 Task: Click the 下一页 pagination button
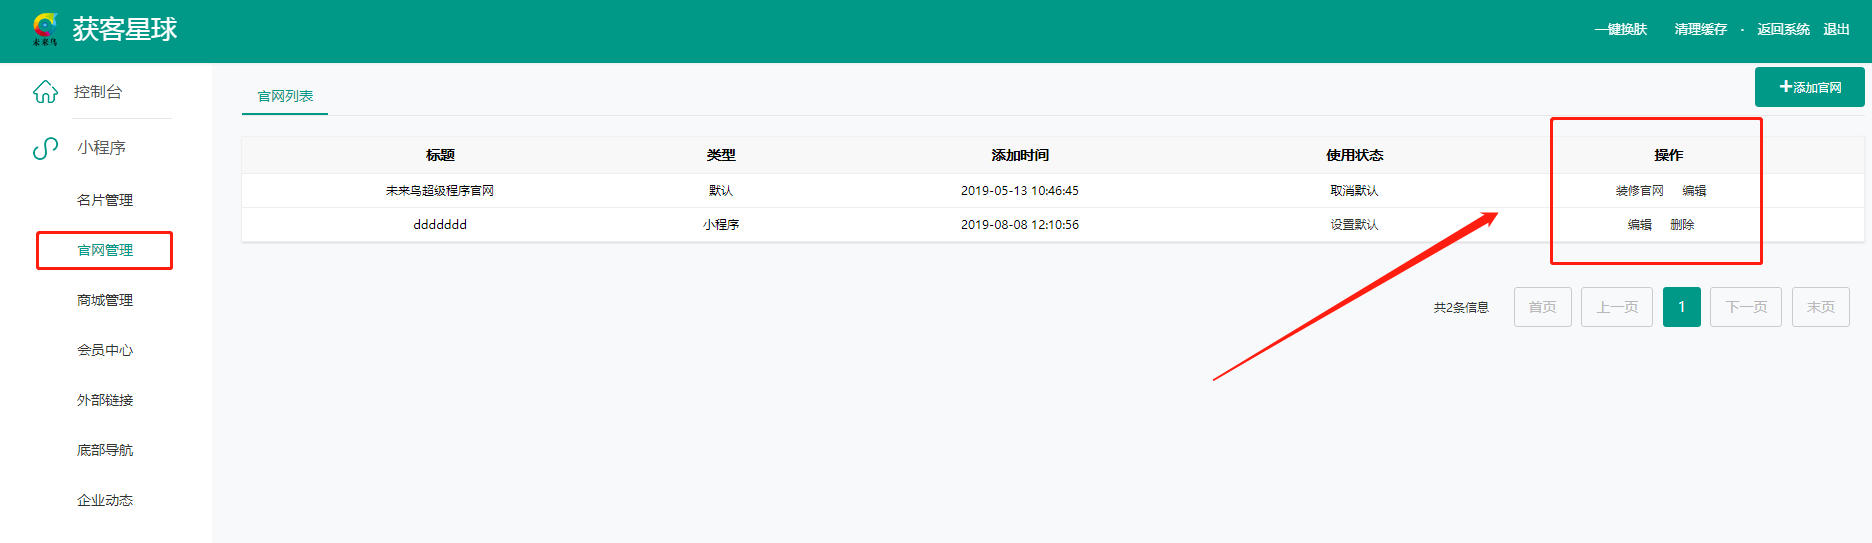click(1746, 307)
